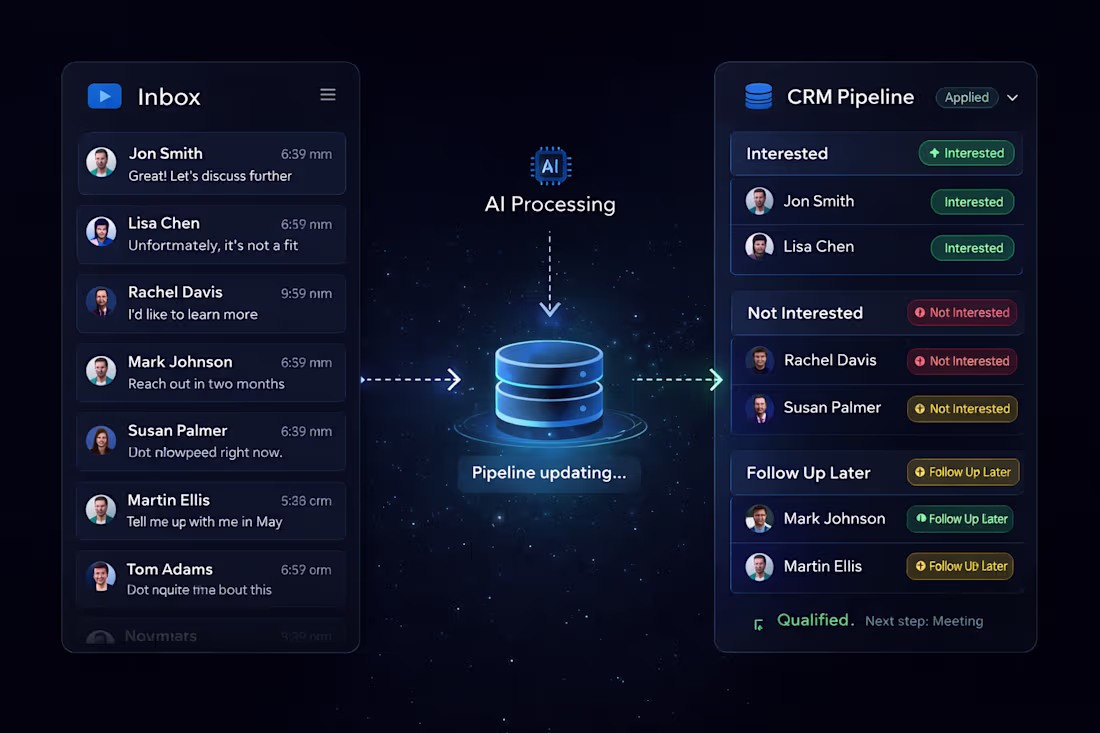Click the red Inbox play icon
The height and width of the screenshot is (733, 1100).
click(x=104, y=96)
